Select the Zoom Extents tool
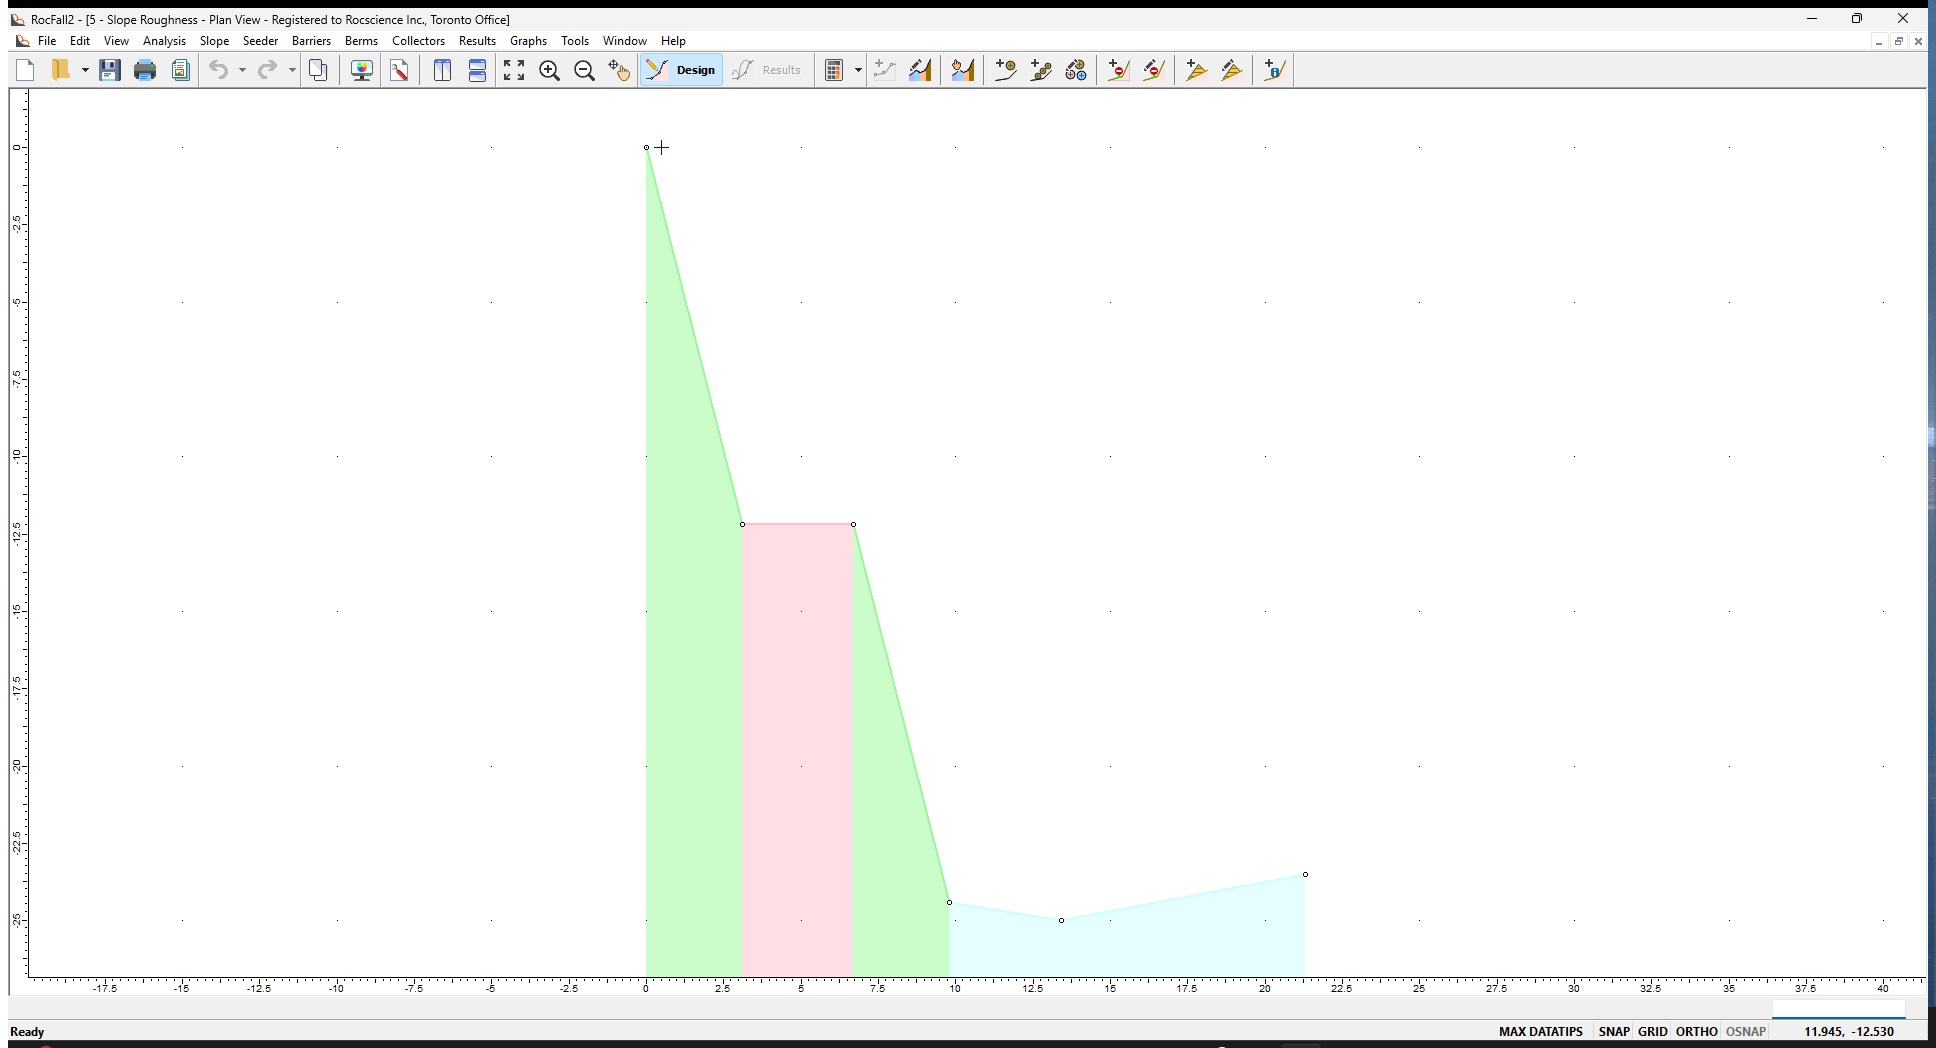The width and height of the screenshot is (1936, 1048). pos(514,70)
